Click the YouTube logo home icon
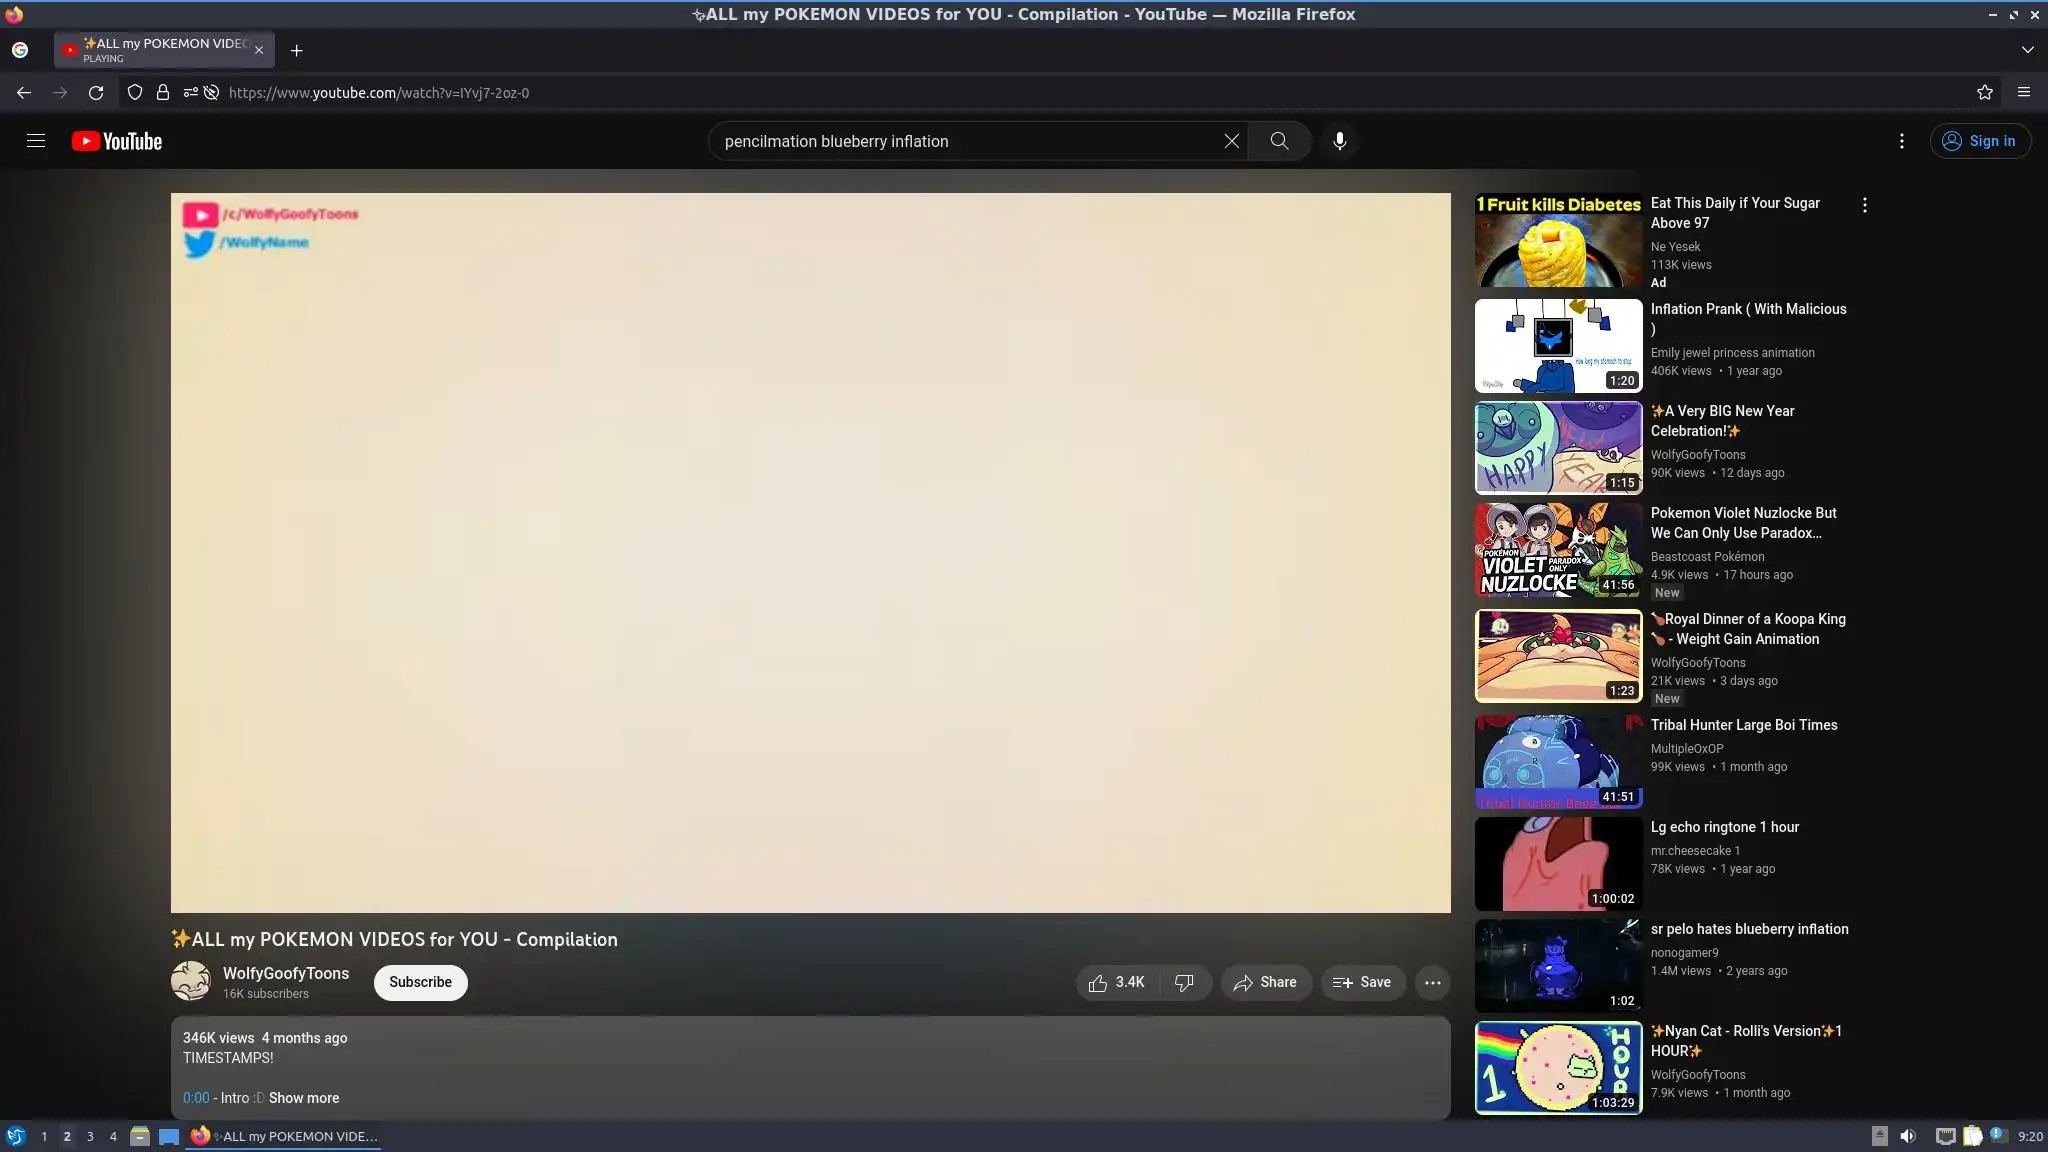Screen dimensions: 2048x1152 tap(117, 141)
